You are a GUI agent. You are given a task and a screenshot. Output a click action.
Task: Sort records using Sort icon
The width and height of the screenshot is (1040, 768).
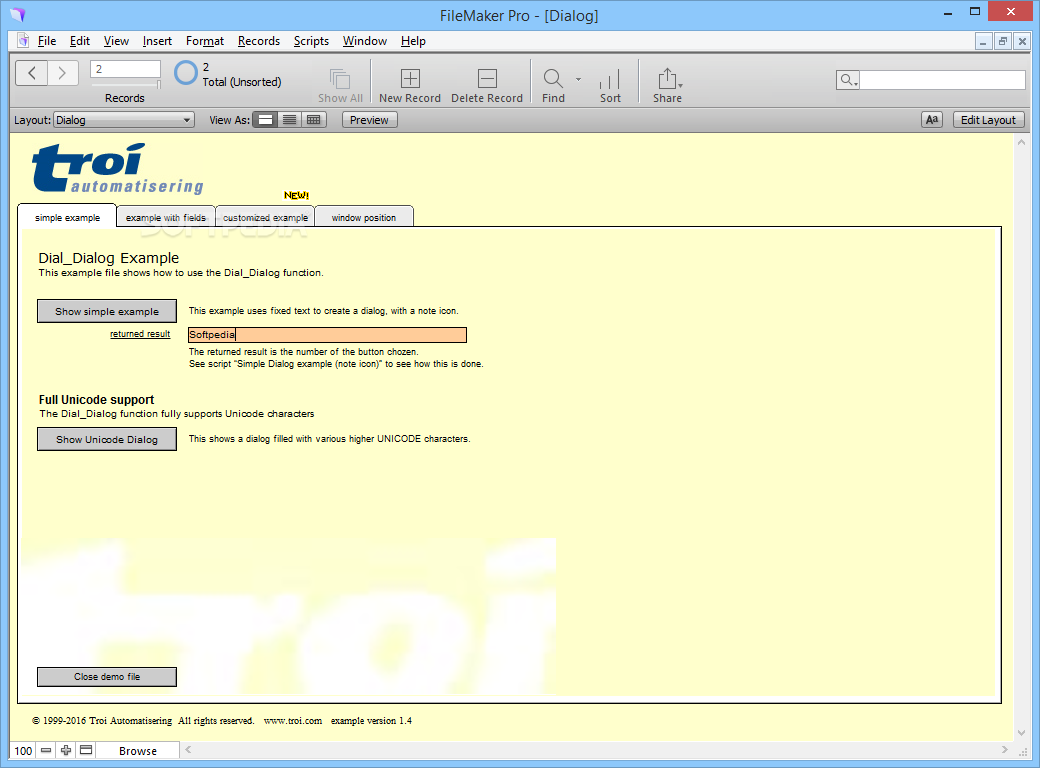(610, 79)
